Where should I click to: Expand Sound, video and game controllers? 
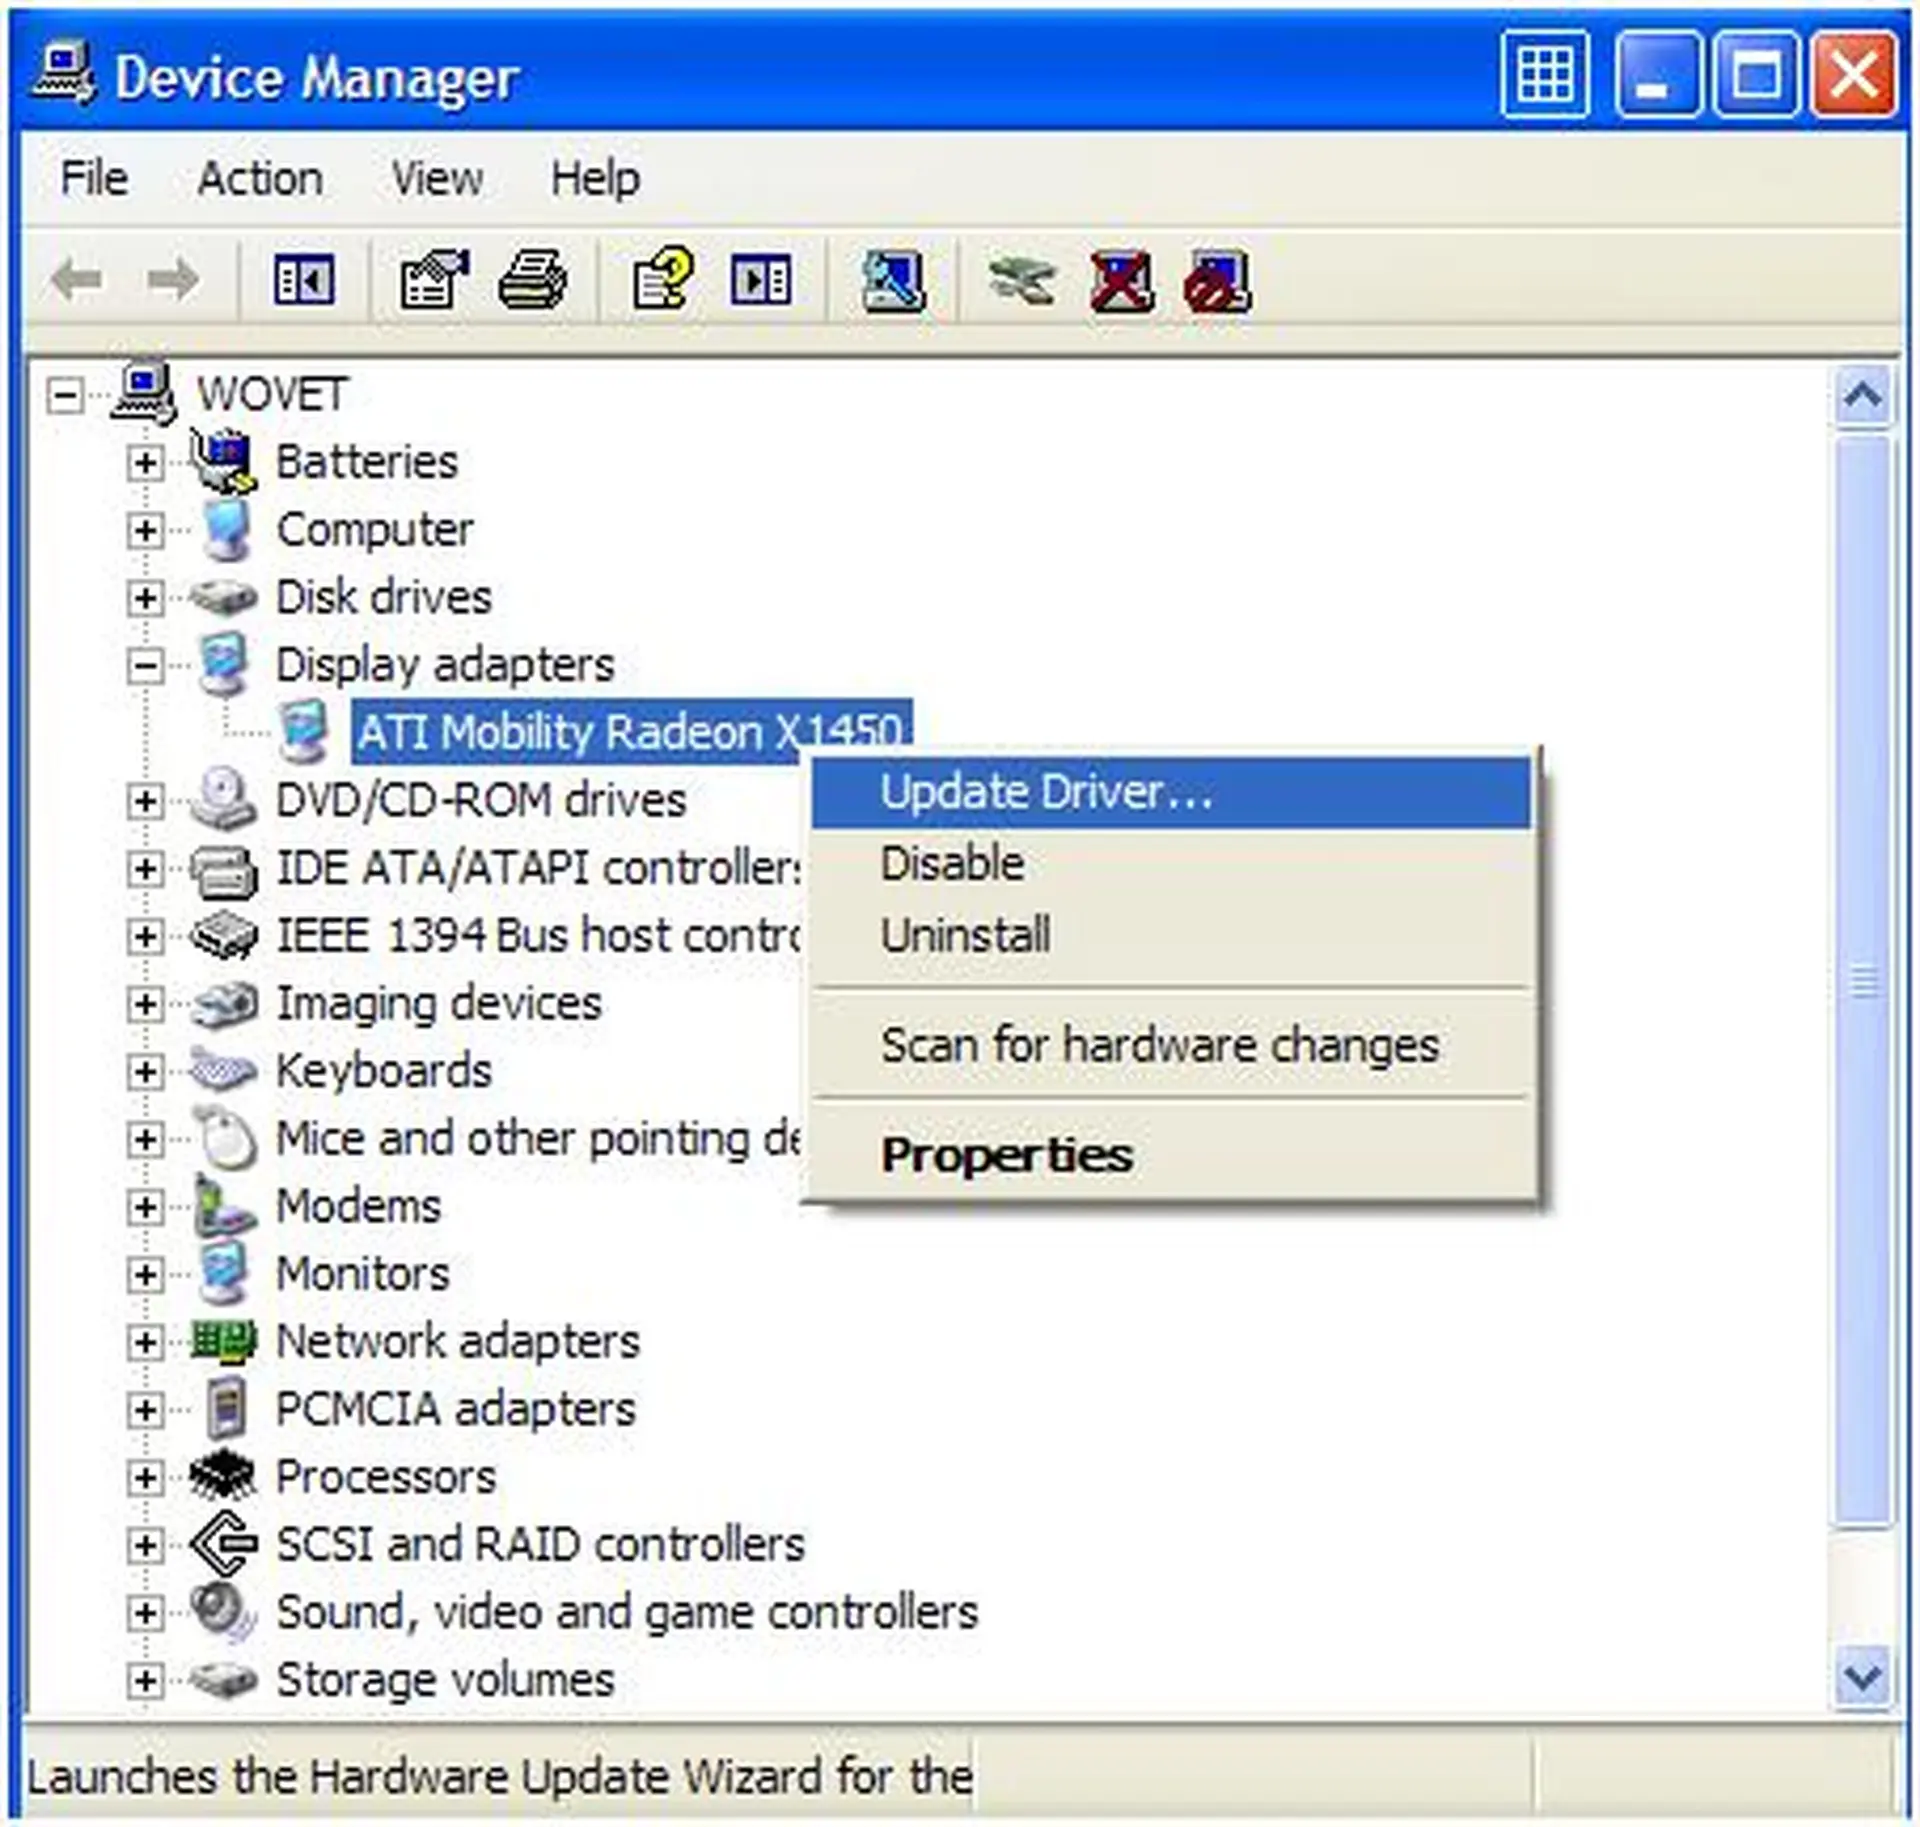pos(145,1612)
